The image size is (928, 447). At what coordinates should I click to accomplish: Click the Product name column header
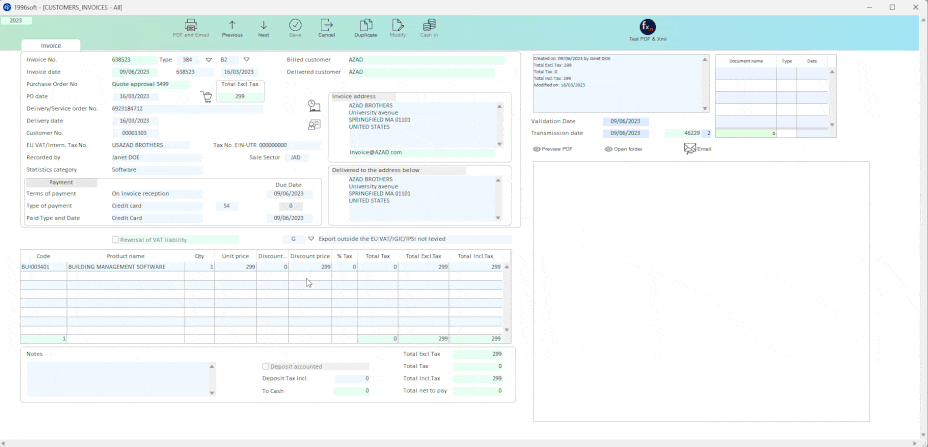[125, 256]
